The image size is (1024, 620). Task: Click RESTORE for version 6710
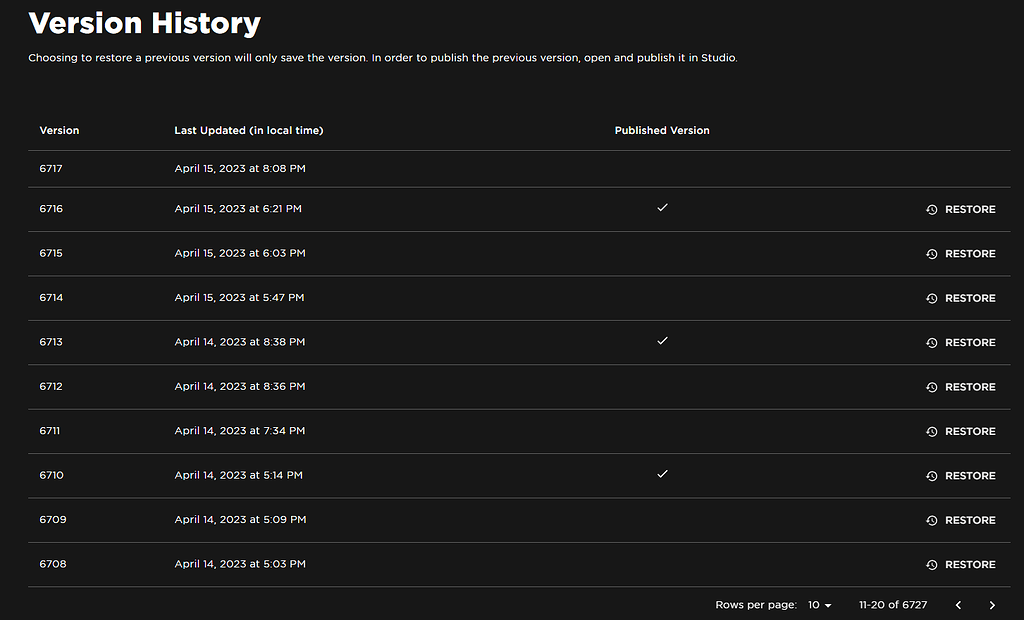pyautogui.click(x=968, y=475)
